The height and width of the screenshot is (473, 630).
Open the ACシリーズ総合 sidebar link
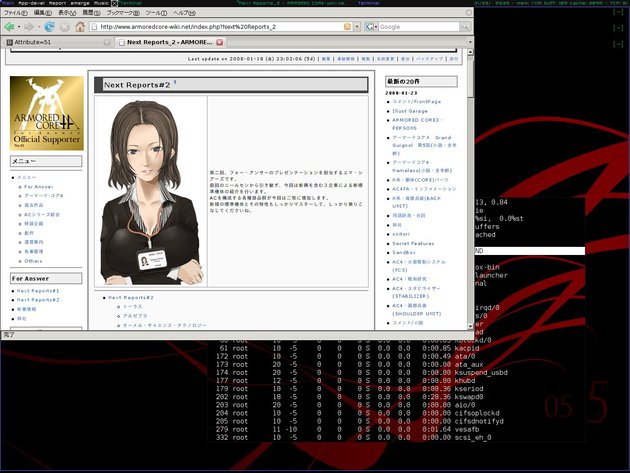pos(42,215)
